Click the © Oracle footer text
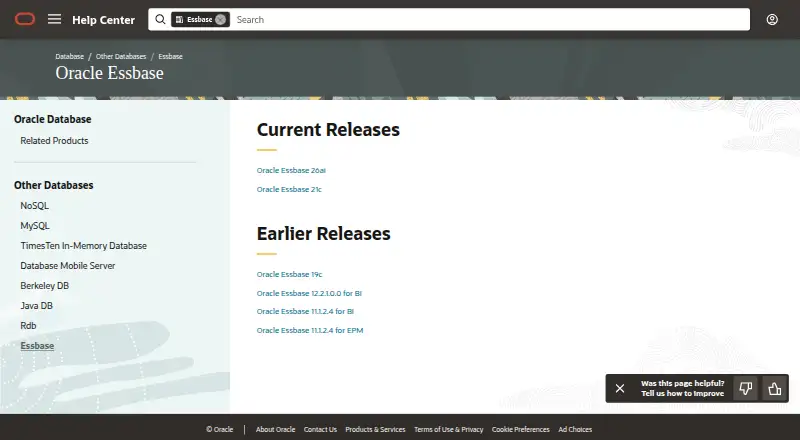Image resolution: width=800 pixels, height=440 pixels. pyautogui.click(x=219, y=429)
